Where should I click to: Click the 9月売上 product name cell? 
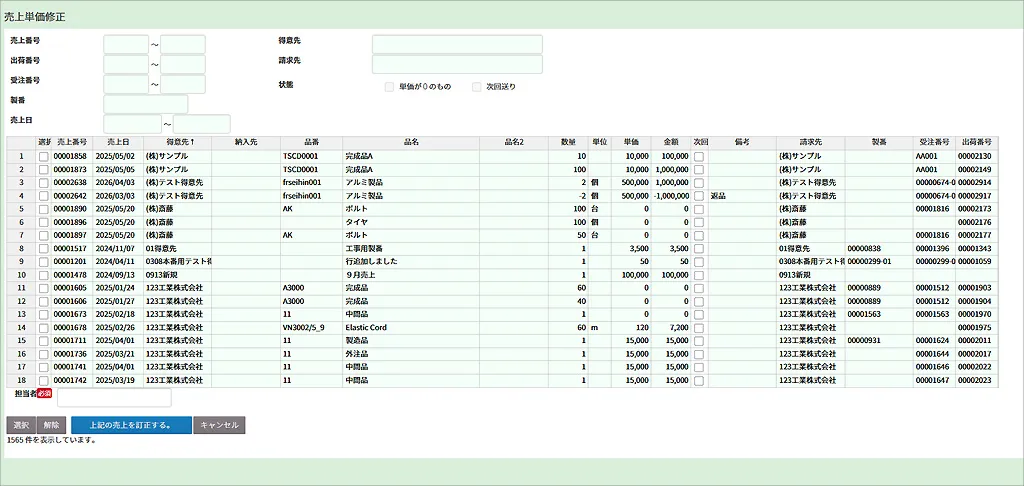pos(411,275)
